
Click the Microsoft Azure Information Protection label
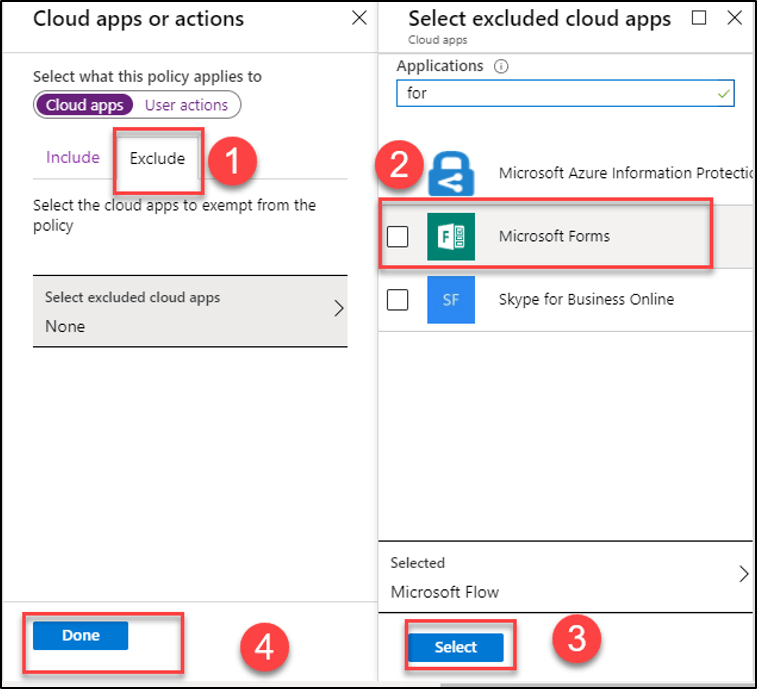tap(625, 173)
